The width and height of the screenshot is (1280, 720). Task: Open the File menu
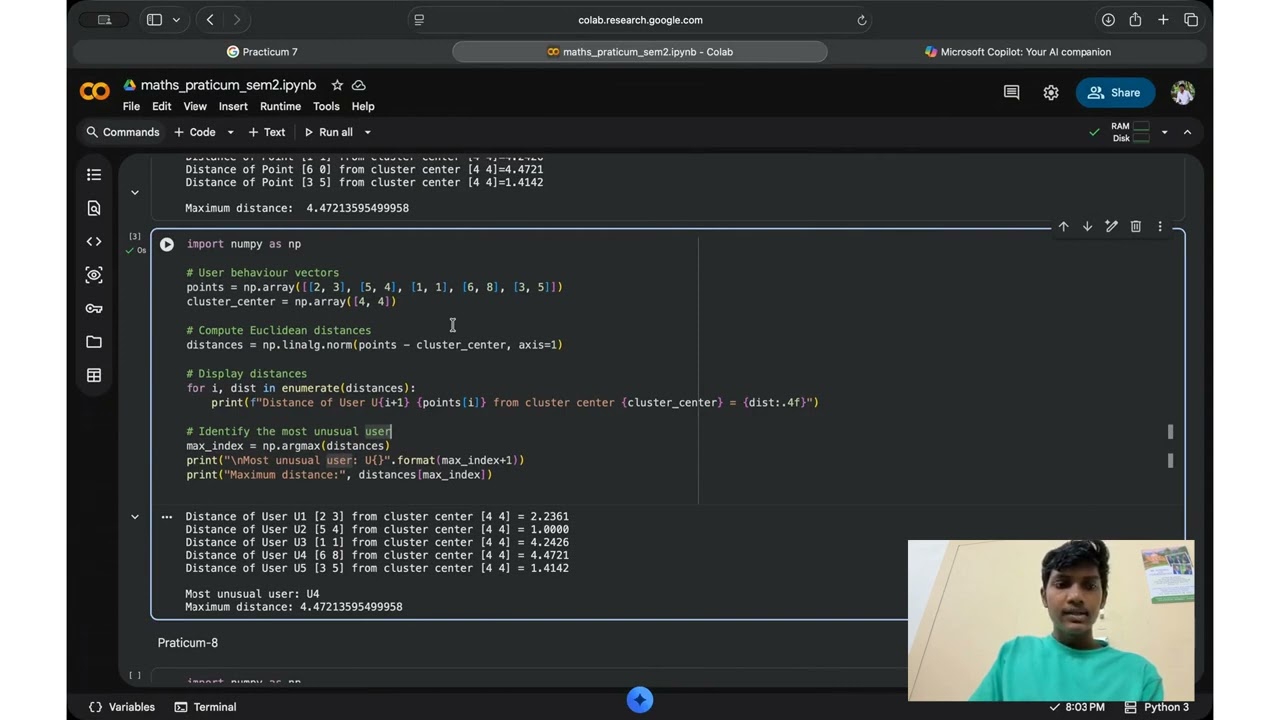point(131,106)
